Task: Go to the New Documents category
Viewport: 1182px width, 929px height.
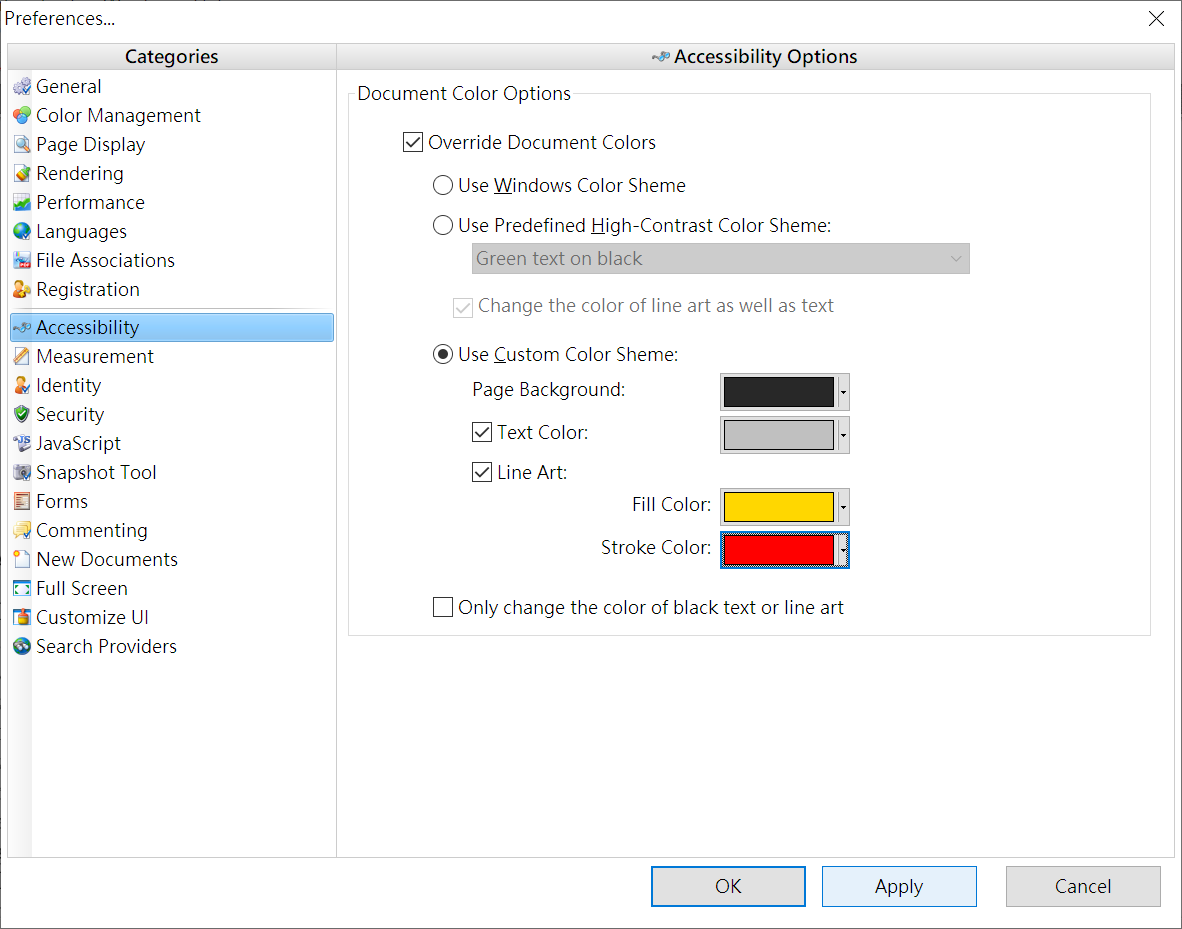Action: (22, 559)
